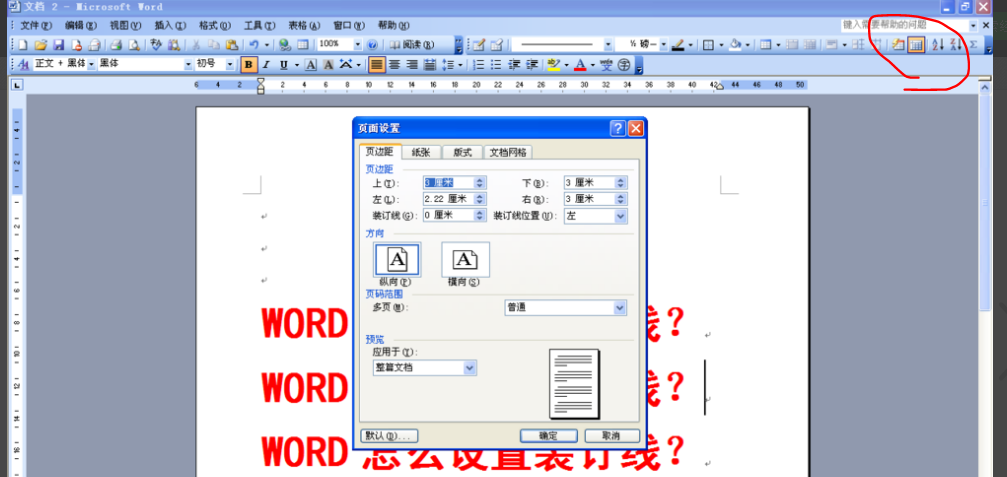Click the Print Preview magnifier icon
The width and height of the screenshot is (1007, 477).
click(x=134, y=45)
